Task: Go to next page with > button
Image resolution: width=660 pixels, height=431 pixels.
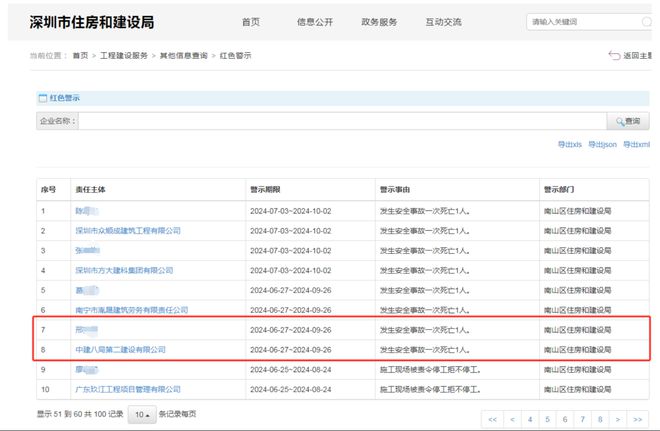Action: tap(617, 419)
